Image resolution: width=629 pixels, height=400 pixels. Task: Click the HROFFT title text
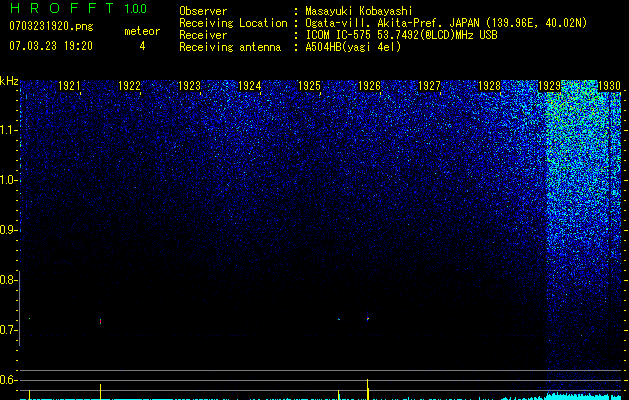pyautogui.click(x=62, y=8)
